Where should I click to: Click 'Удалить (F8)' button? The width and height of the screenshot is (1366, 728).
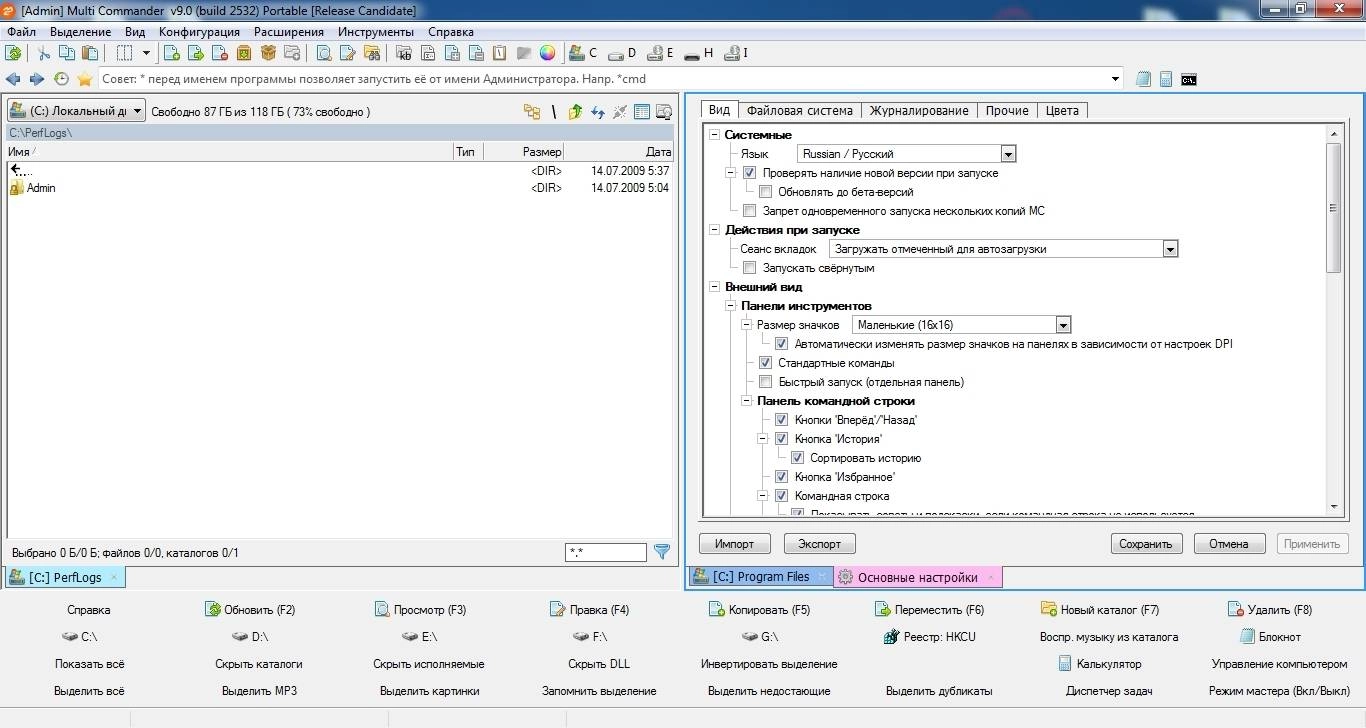pyautogui.click(x=1269, y=609)
